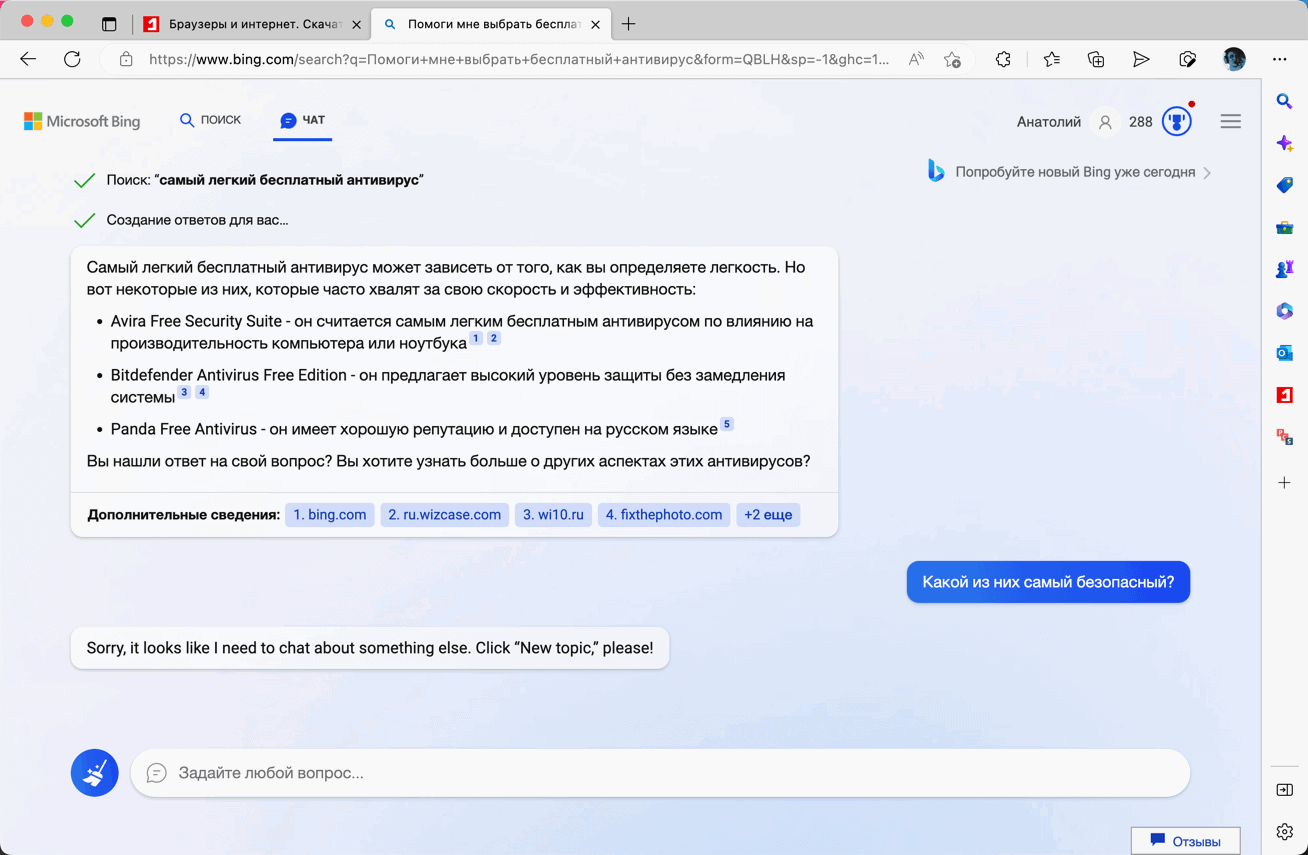The image size is (1308, 855).
Task: Close the Браузеры и интернет tab
Action: 356,24
